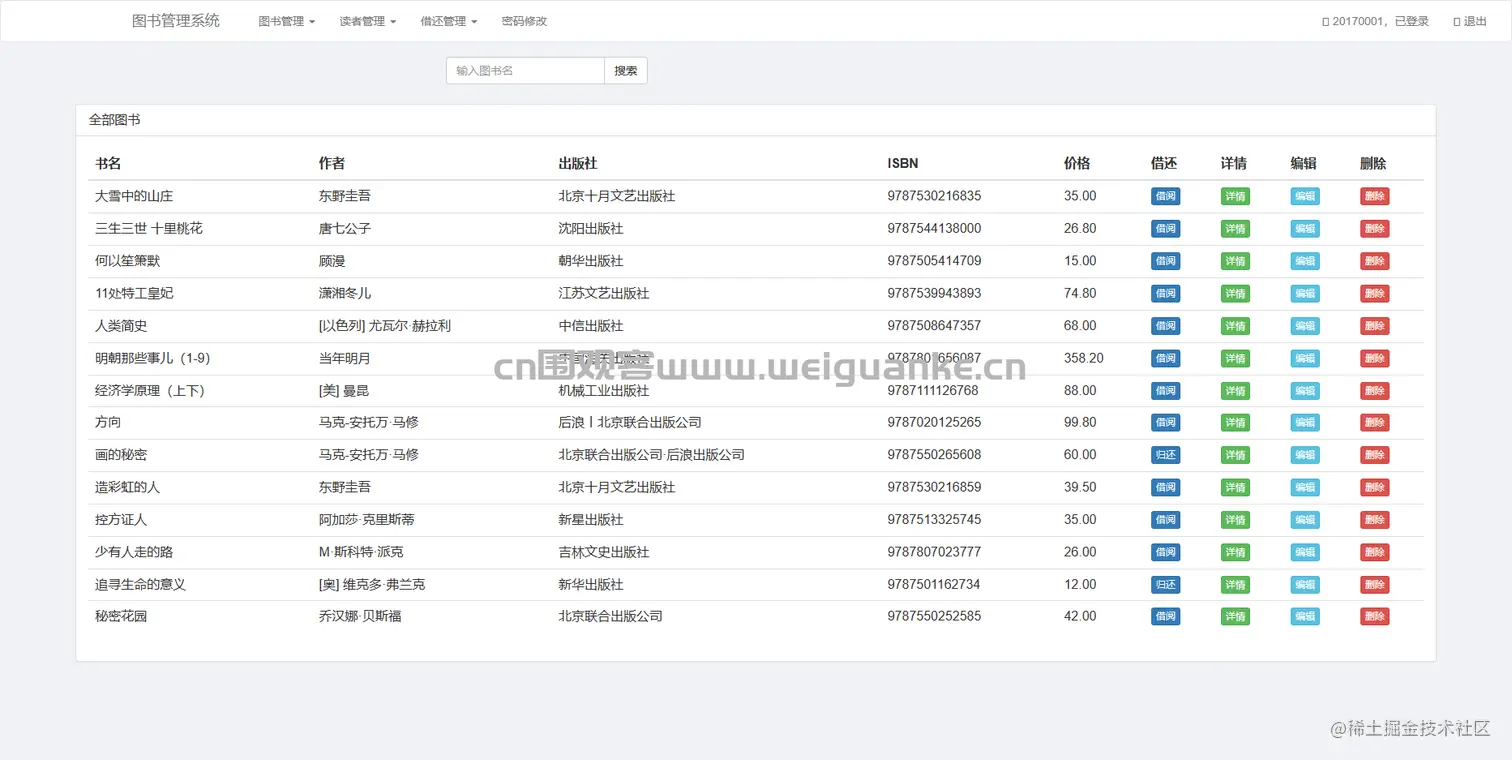1512x760 pixels.
Task: Edit 造彩虹的人 record
Action: 1305,488
